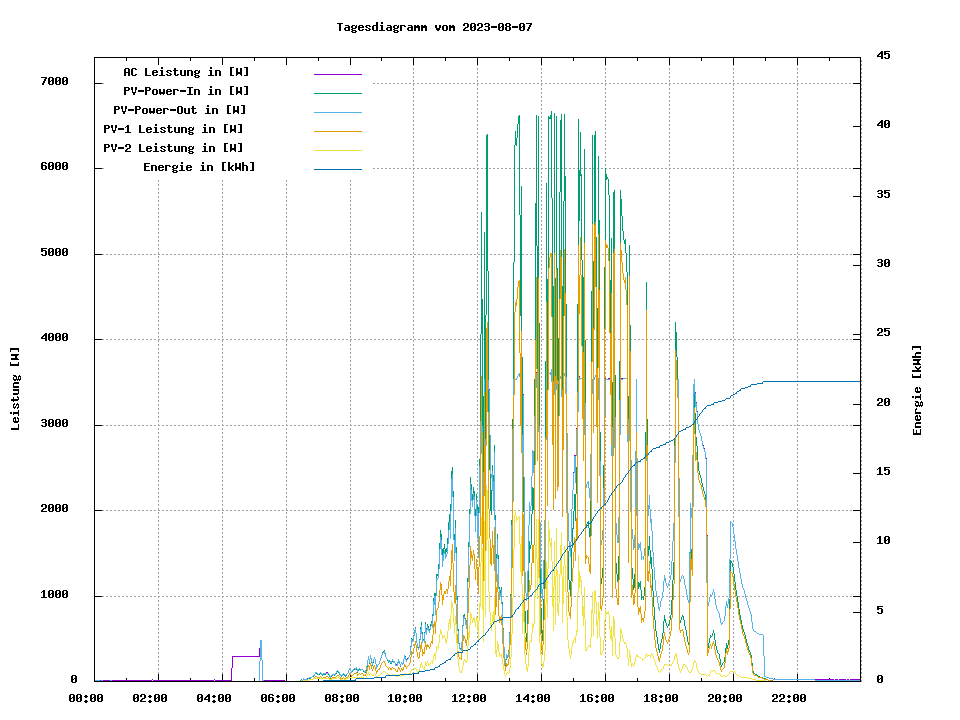Select the 20:00 time axis tick label
960x720 pixels.
[724, 698]
